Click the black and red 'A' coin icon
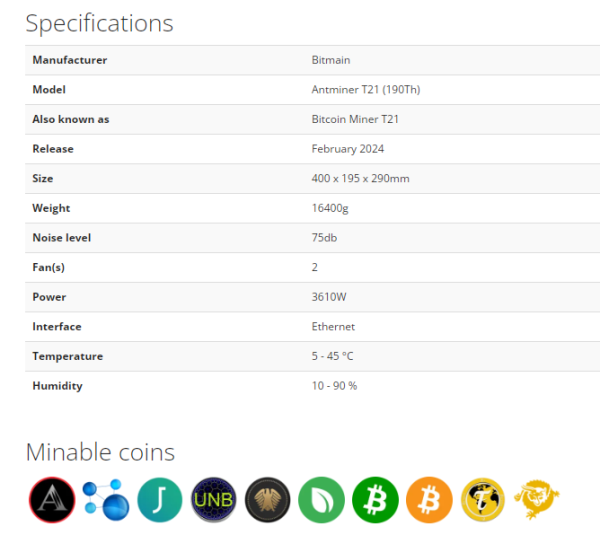Viewport: 600px width, 535px height. 52,500
